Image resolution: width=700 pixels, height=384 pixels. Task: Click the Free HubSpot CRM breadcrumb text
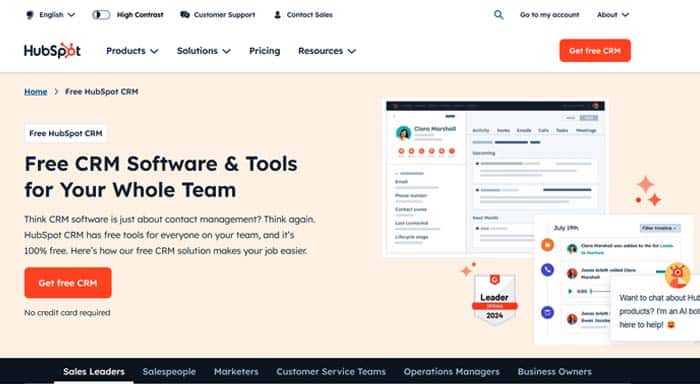pos(101,92)
